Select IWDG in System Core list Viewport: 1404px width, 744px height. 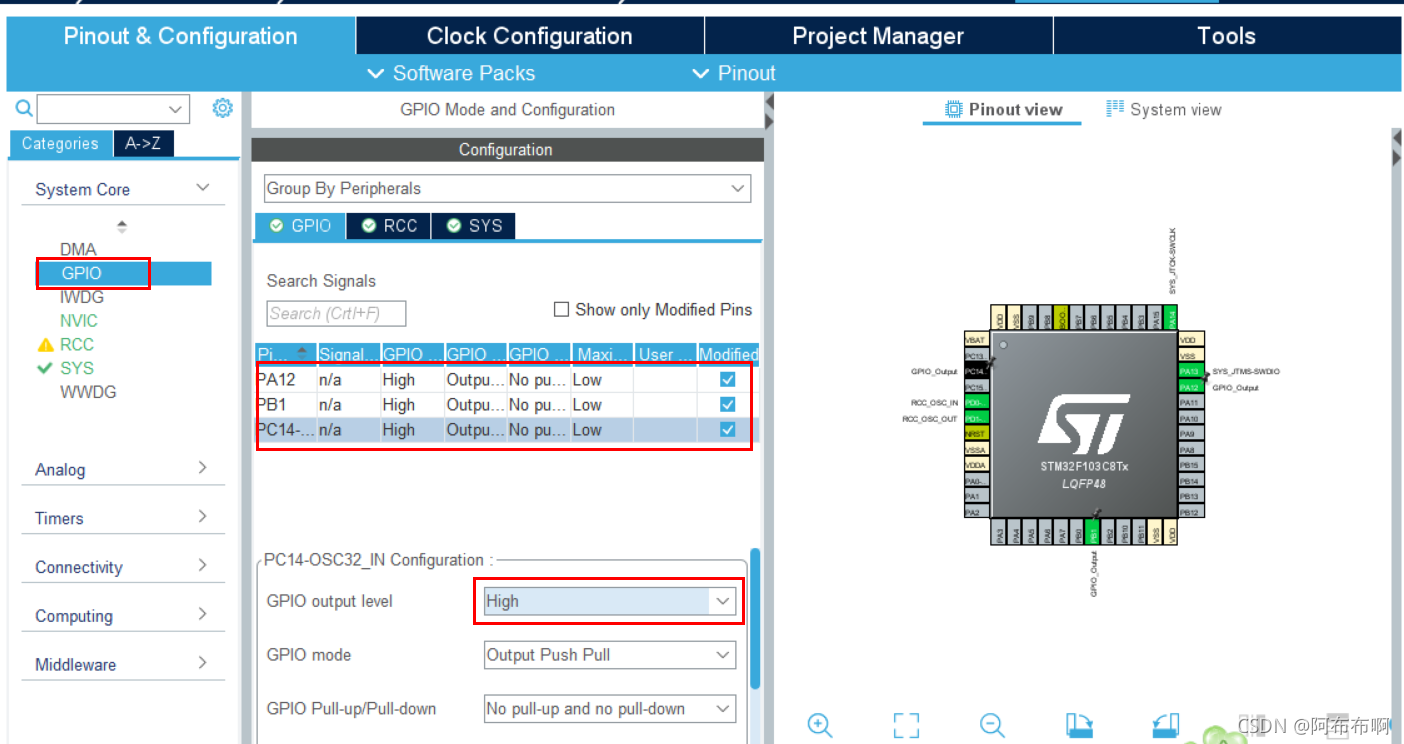click(x=81, y=297)
